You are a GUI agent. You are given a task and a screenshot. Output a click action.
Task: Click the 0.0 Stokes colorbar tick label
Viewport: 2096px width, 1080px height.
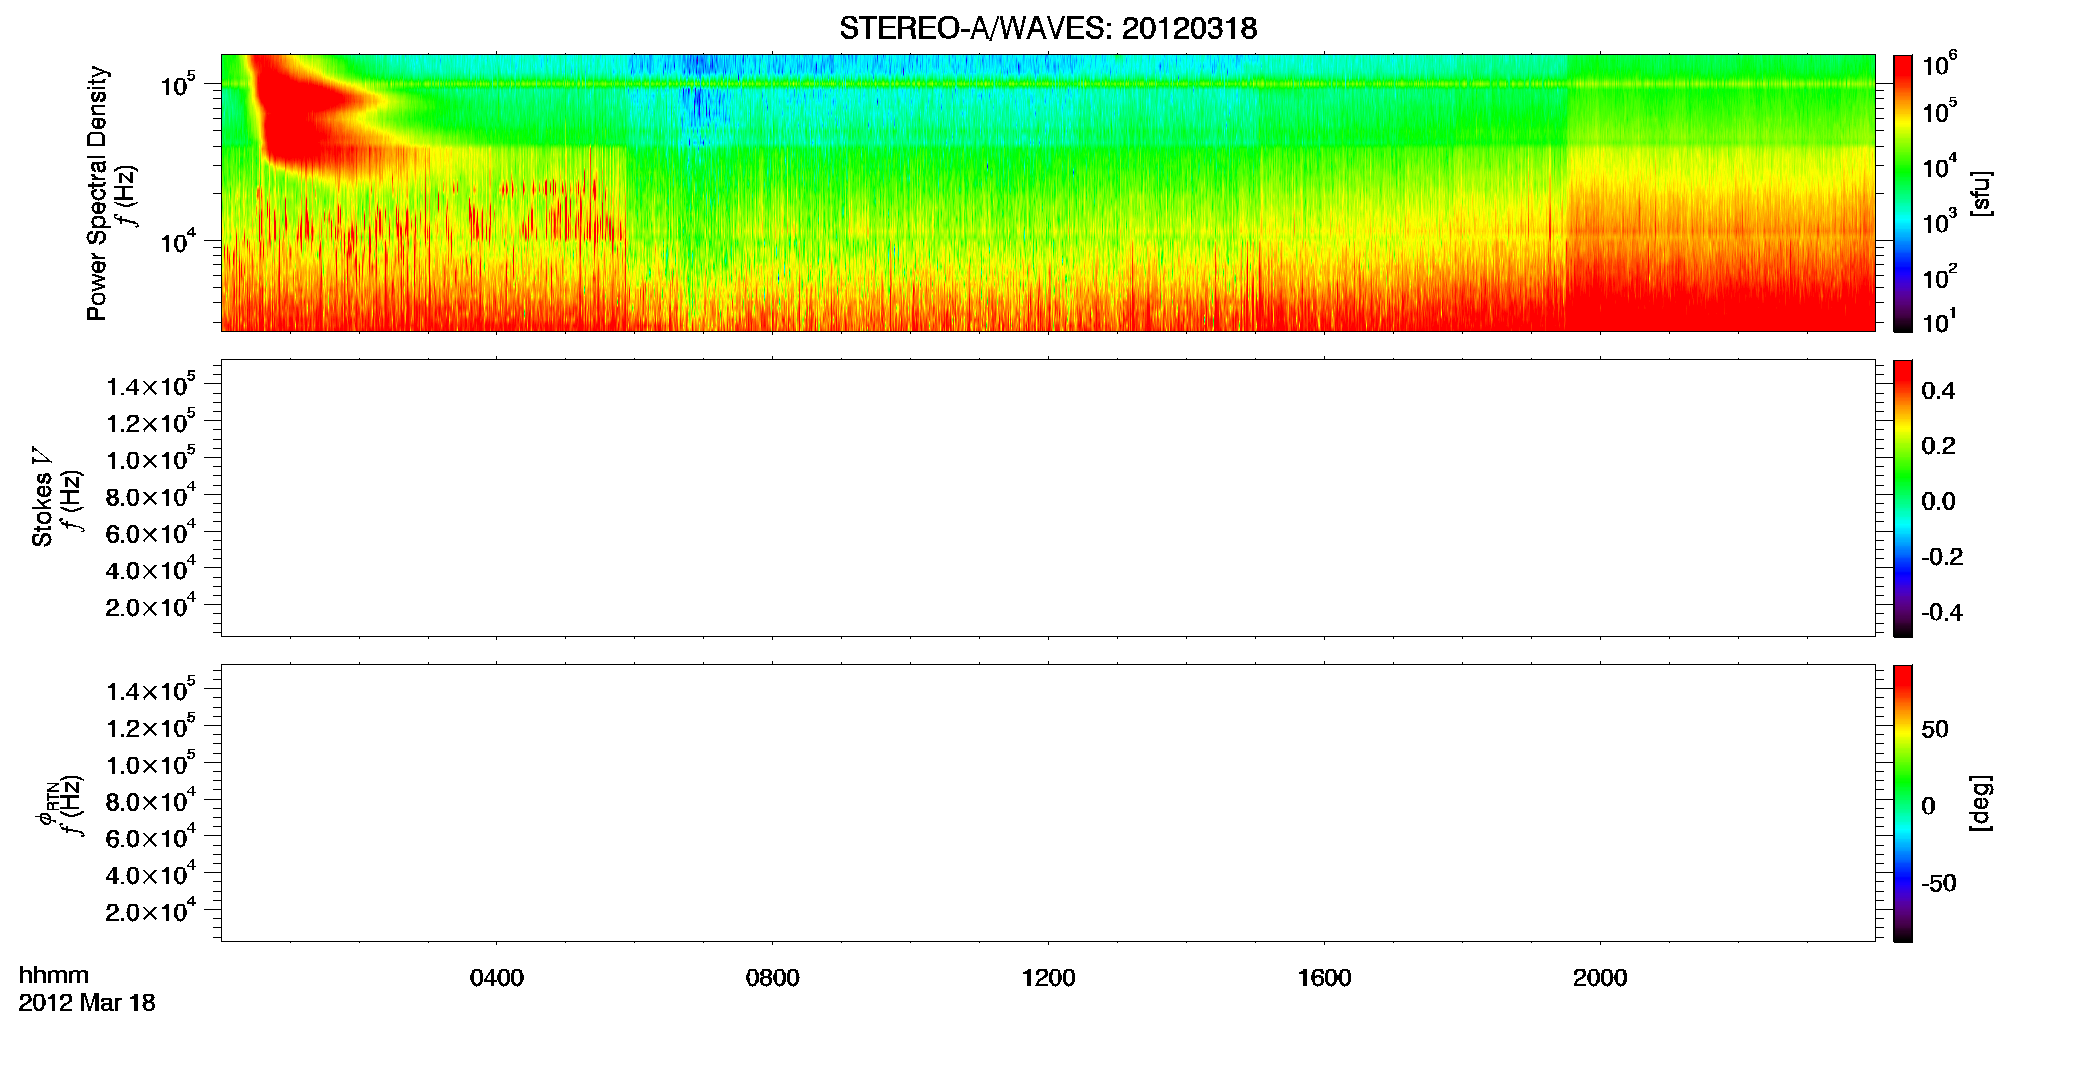point(1938,502)
